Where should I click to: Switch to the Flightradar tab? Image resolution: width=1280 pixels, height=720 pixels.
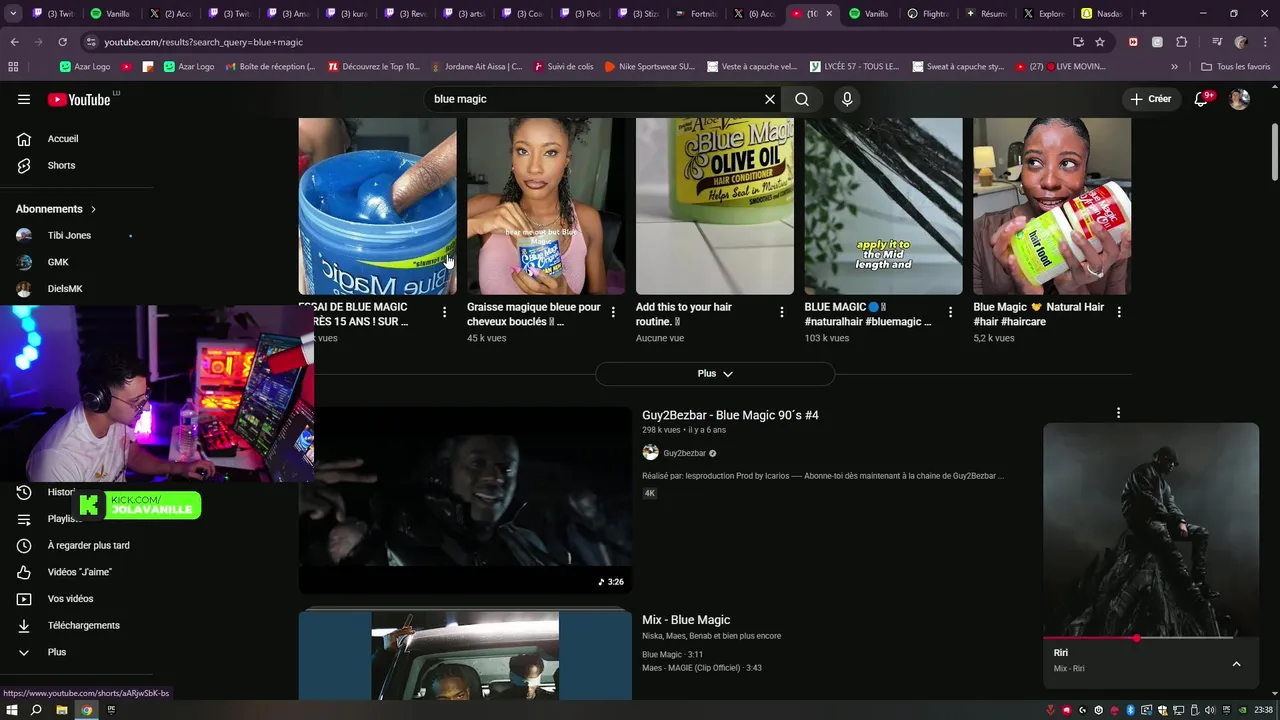click(x=928, y=14)
